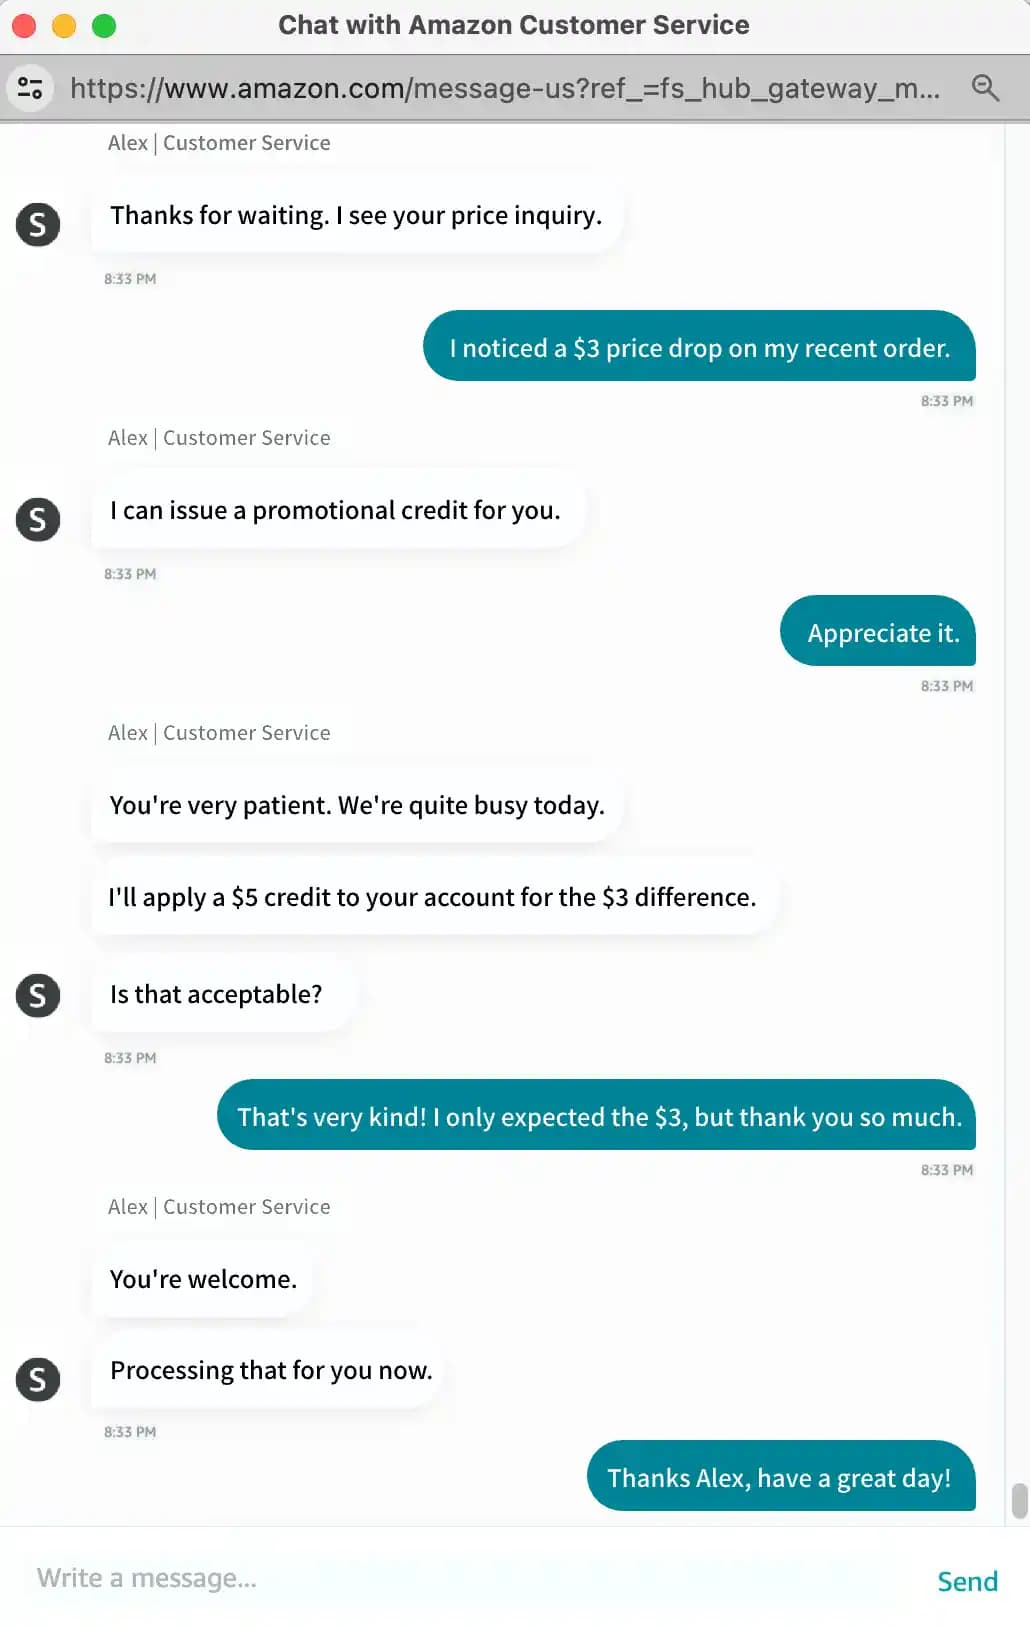
Task: Click the "$5 credit" agent message
Action: (432, 897)
